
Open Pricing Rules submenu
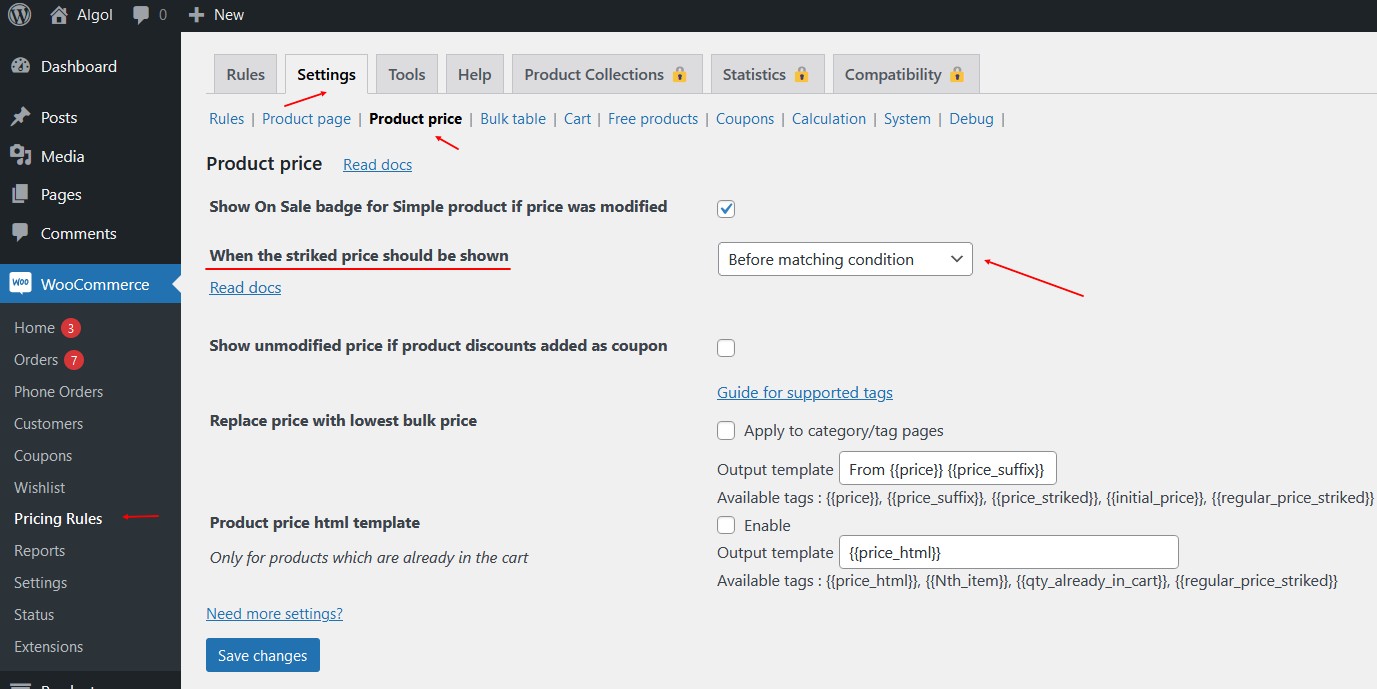tap(58, 518)
